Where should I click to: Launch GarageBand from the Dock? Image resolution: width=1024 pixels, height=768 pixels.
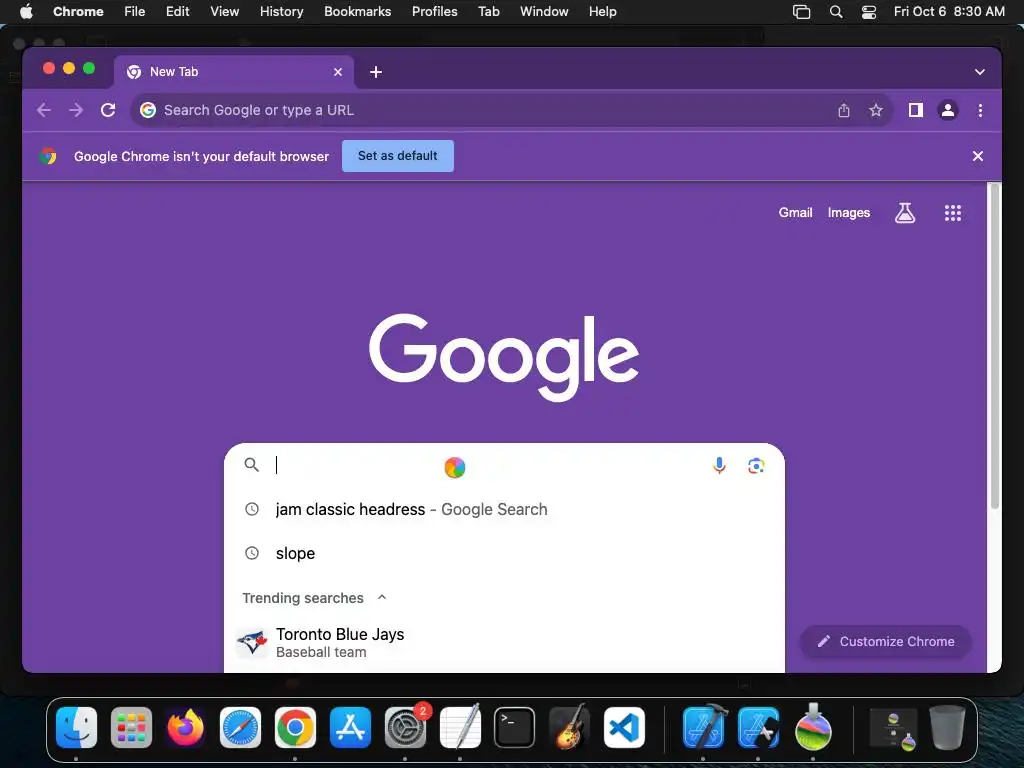tap(569, 728)
